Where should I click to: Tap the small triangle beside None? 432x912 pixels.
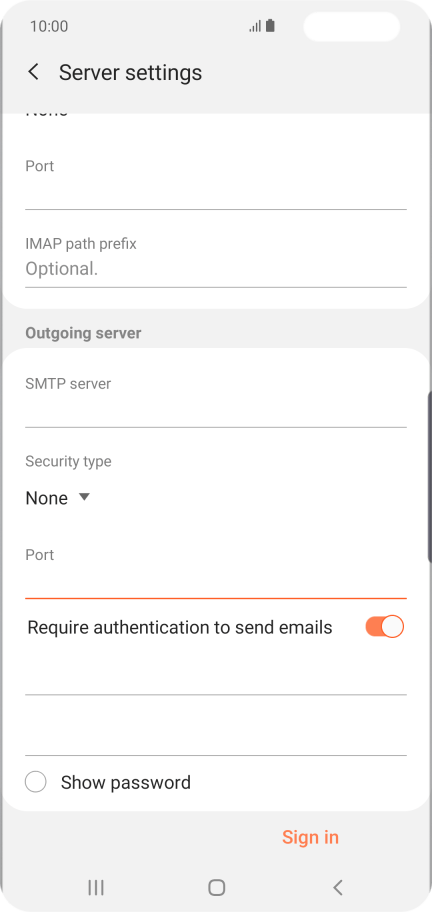84,497
